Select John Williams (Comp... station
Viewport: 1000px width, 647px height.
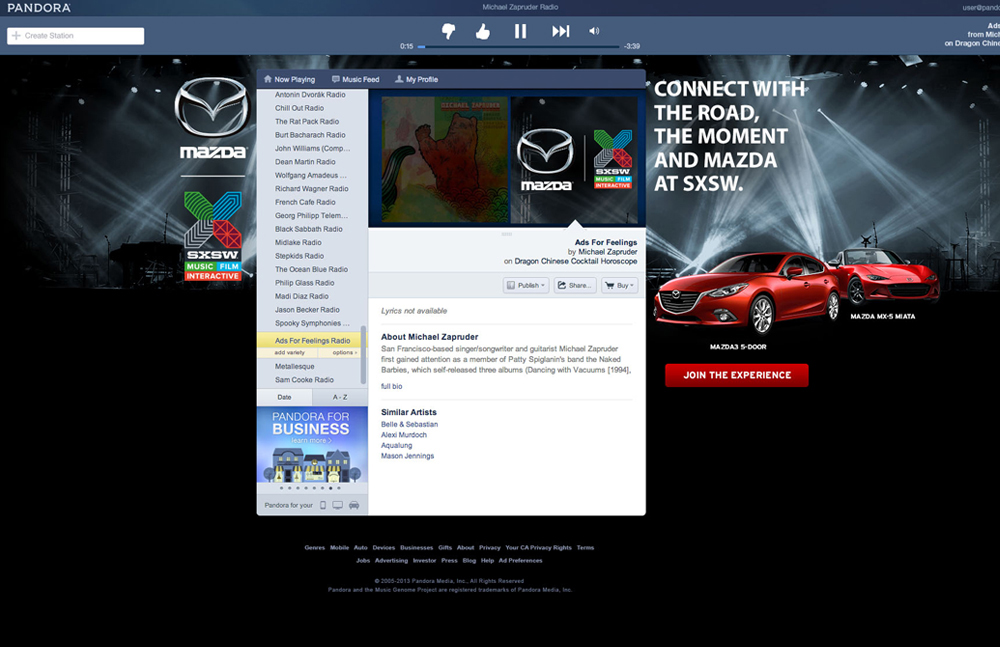312,148
